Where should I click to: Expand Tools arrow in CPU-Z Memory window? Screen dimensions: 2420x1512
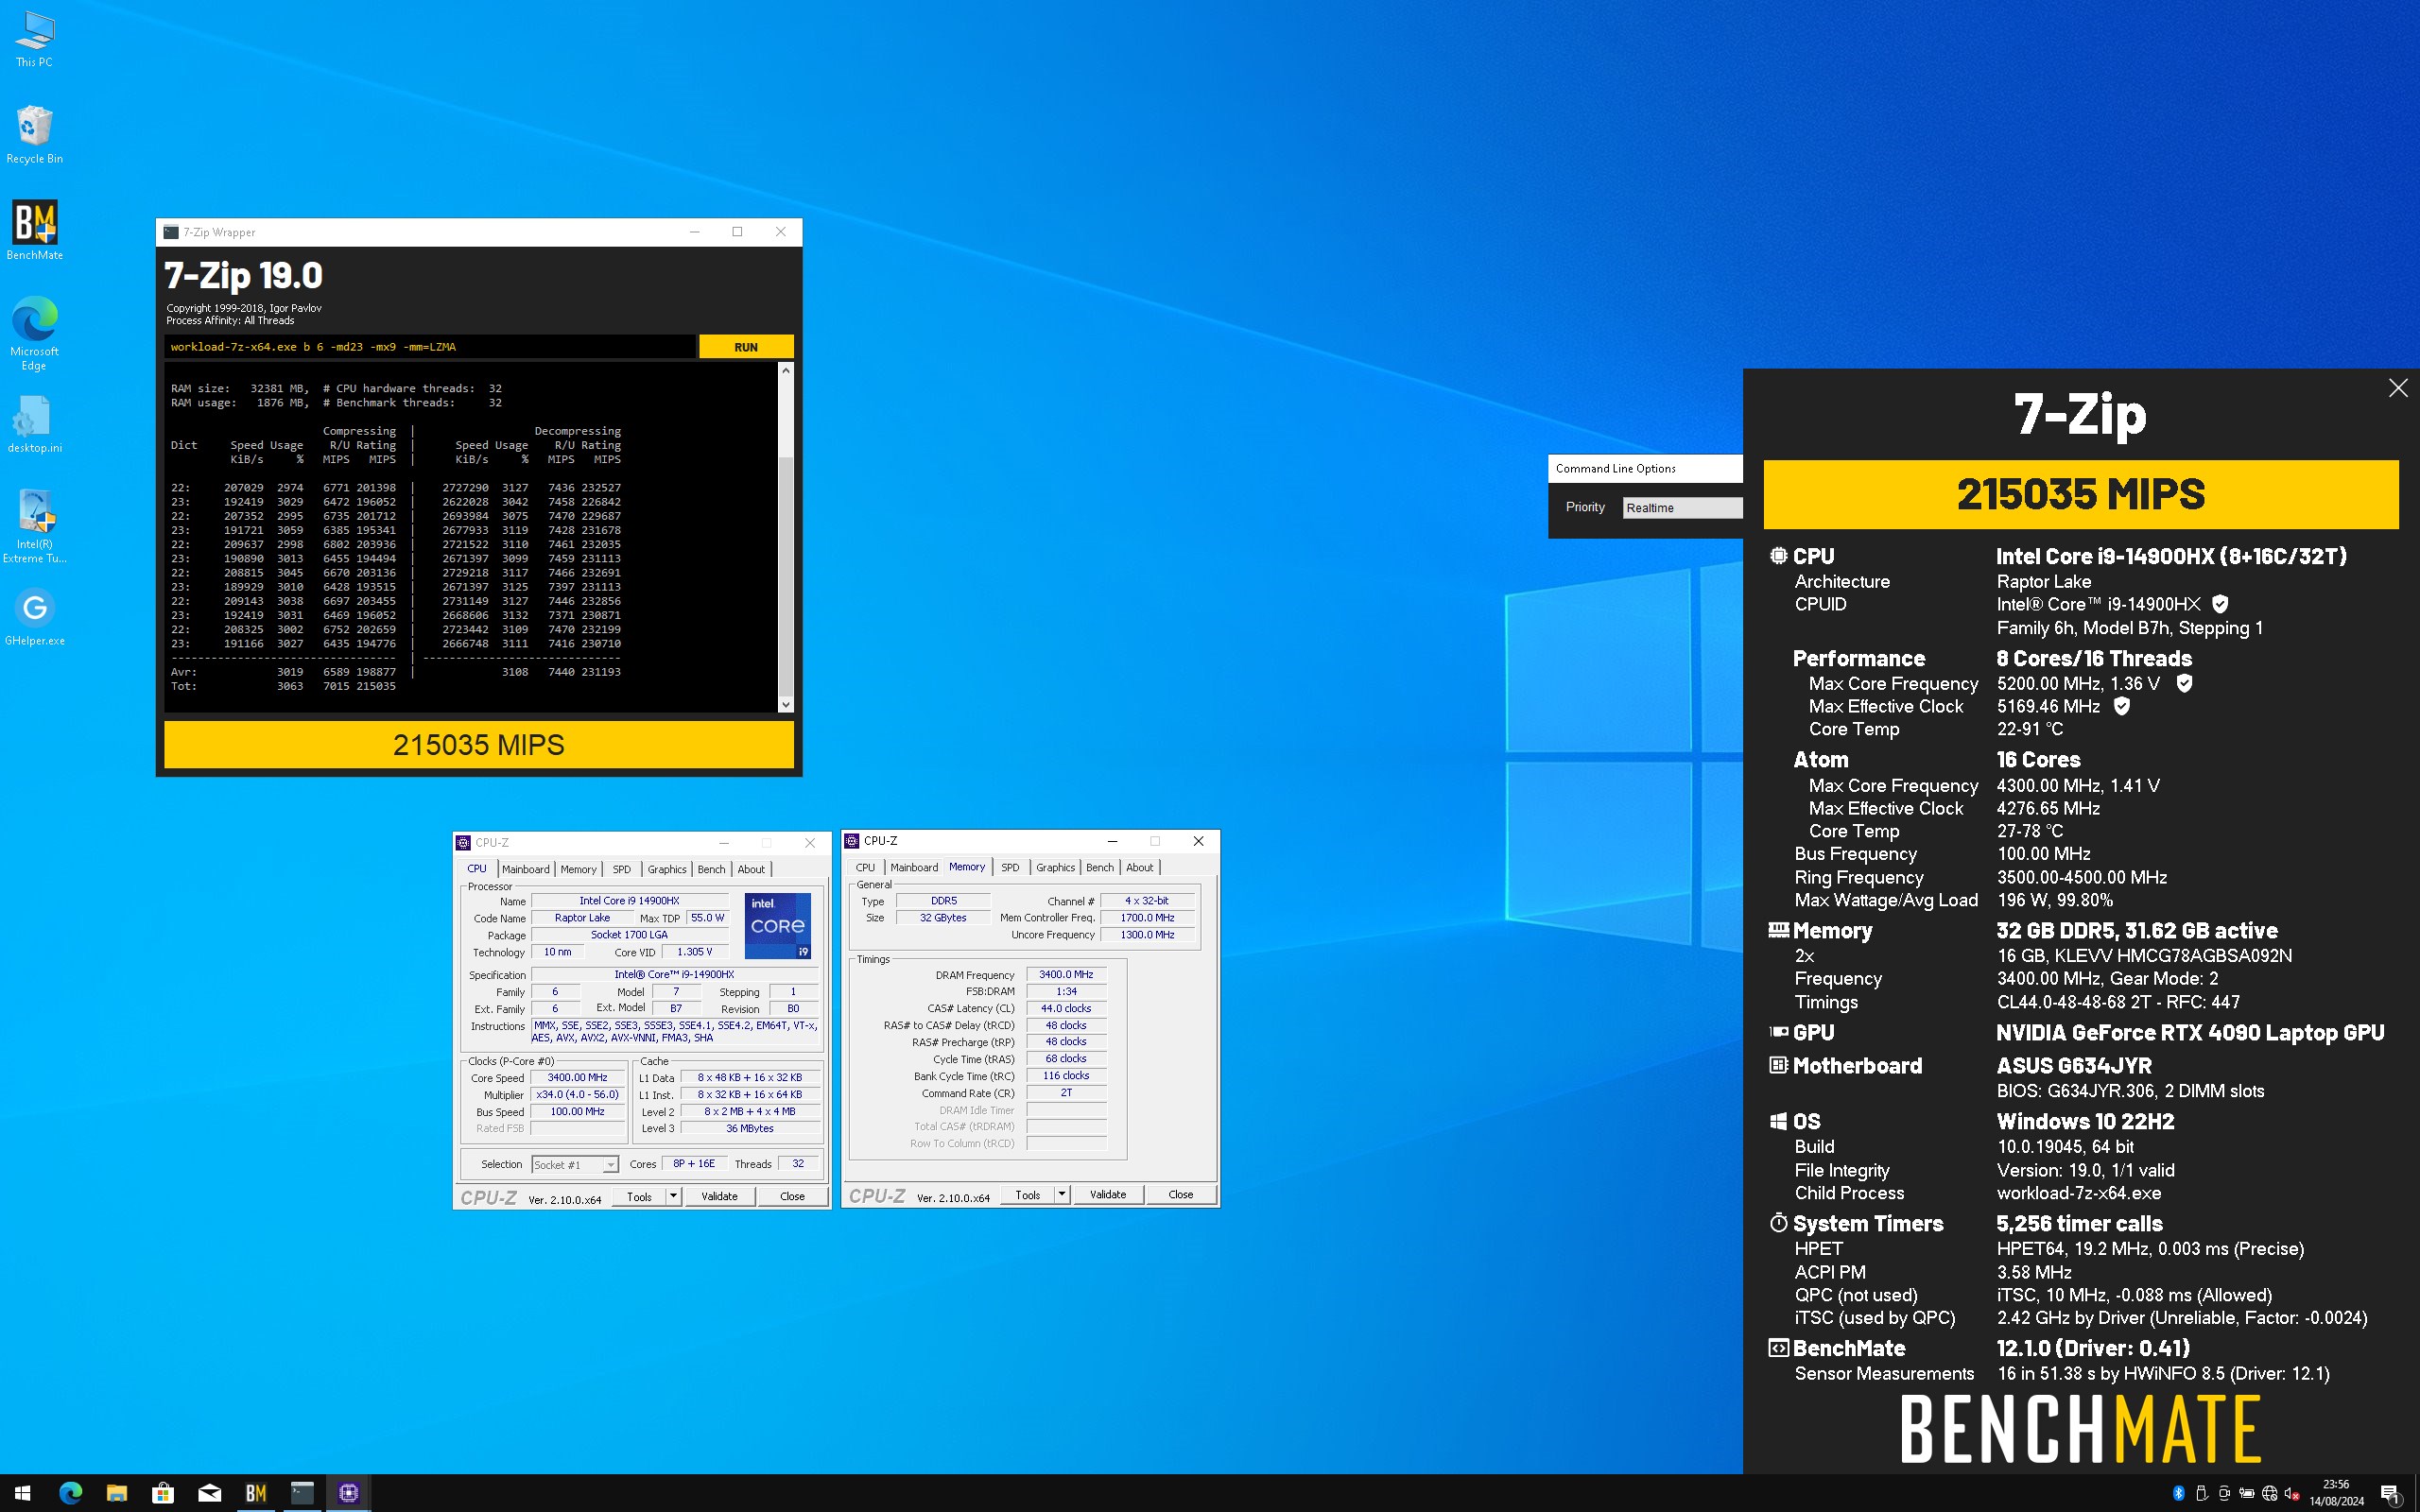pyautogui.click(x=1062, y=1194)
